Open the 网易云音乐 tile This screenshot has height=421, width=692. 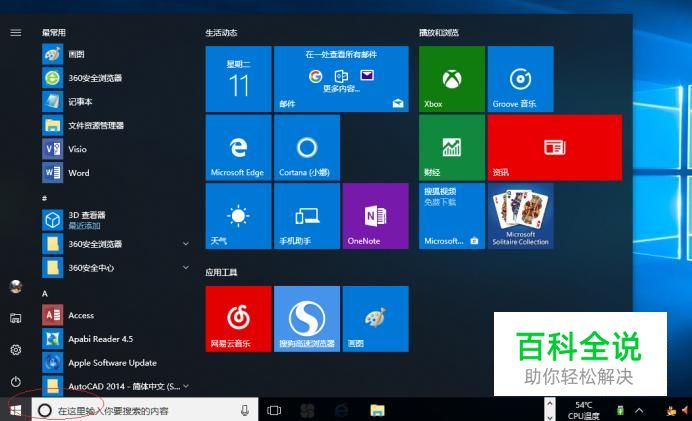[238, 319]
